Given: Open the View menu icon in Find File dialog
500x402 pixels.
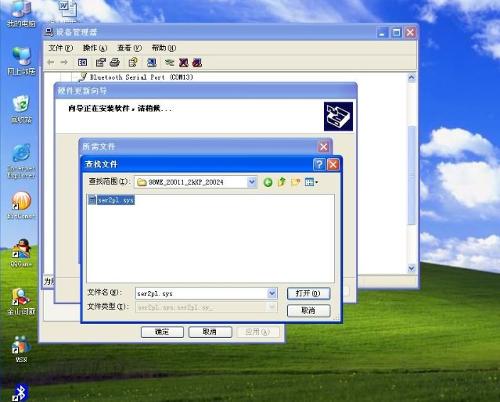Looking at the screenshot, I should [x=311, y=182].
